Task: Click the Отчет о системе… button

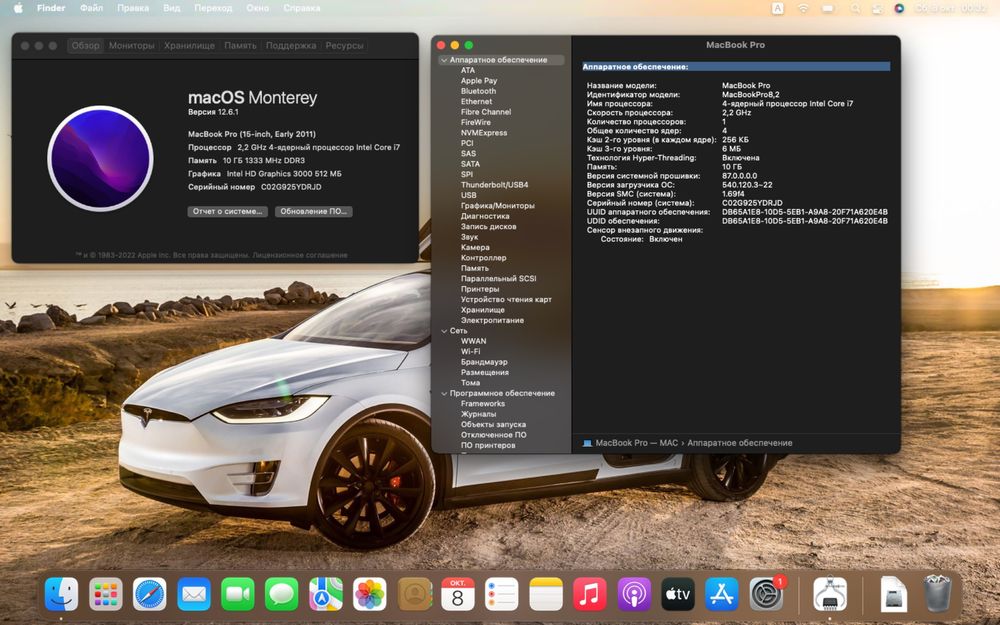Action: tap(228, 211)
